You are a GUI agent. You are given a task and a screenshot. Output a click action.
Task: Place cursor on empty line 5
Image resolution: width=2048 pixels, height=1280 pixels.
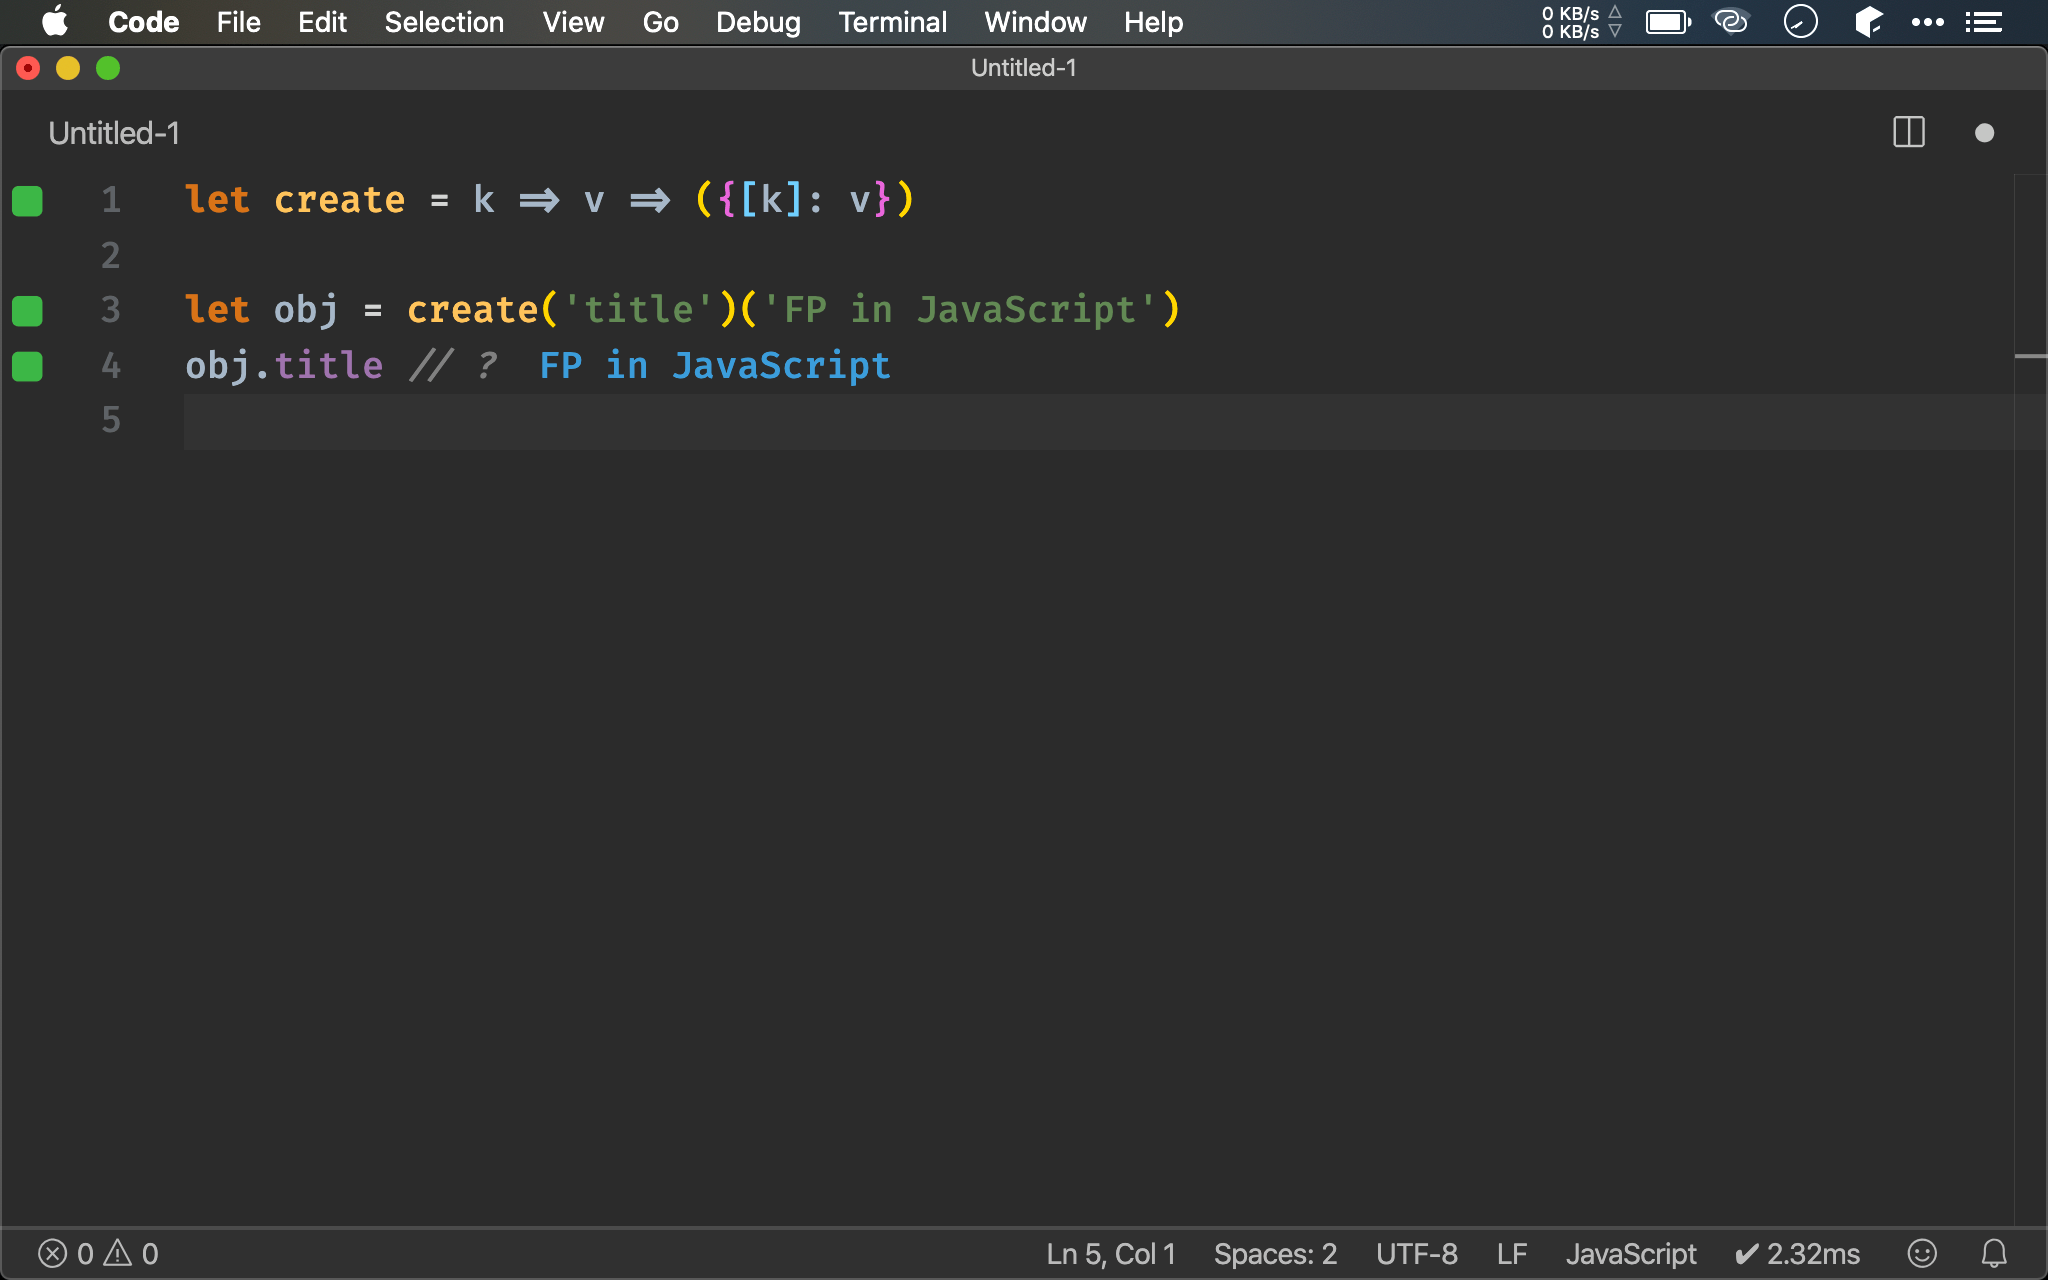(600, 421)
